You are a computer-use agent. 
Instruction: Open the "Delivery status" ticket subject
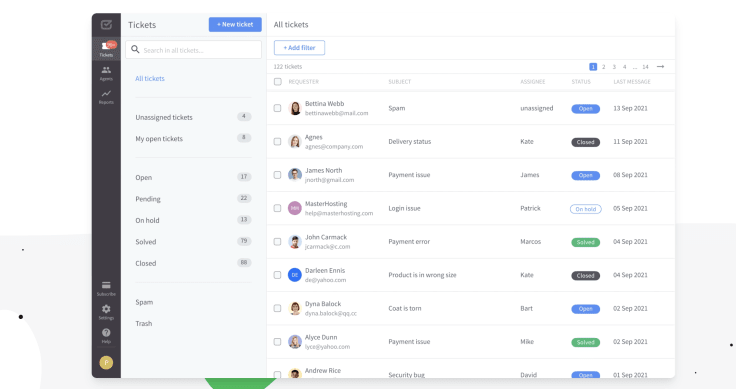point(409,141)
